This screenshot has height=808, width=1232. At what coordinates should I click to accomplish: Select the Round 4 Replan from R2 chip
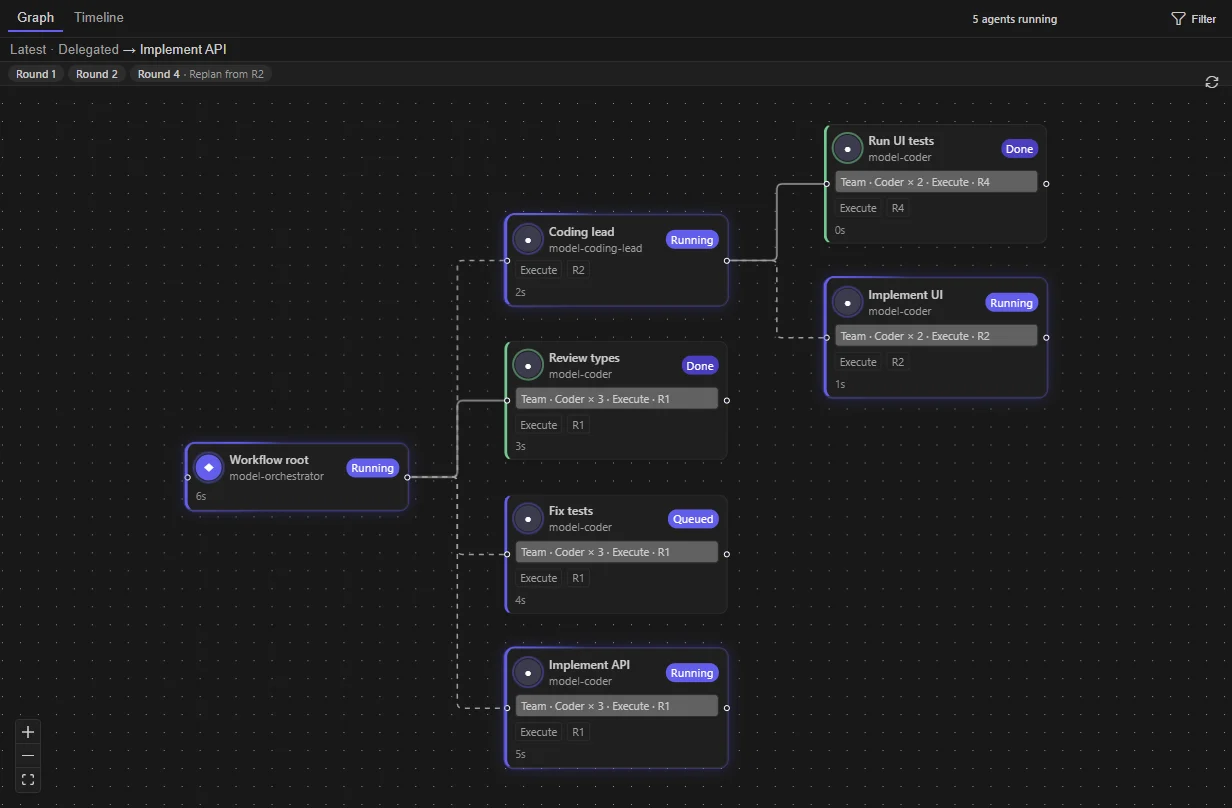pos(201,74)
